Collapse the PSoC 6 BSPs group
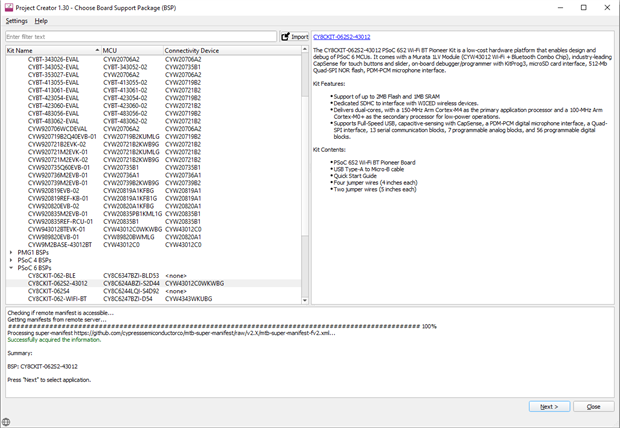Viewport: 620px width, 428px height. click(11, 268)
